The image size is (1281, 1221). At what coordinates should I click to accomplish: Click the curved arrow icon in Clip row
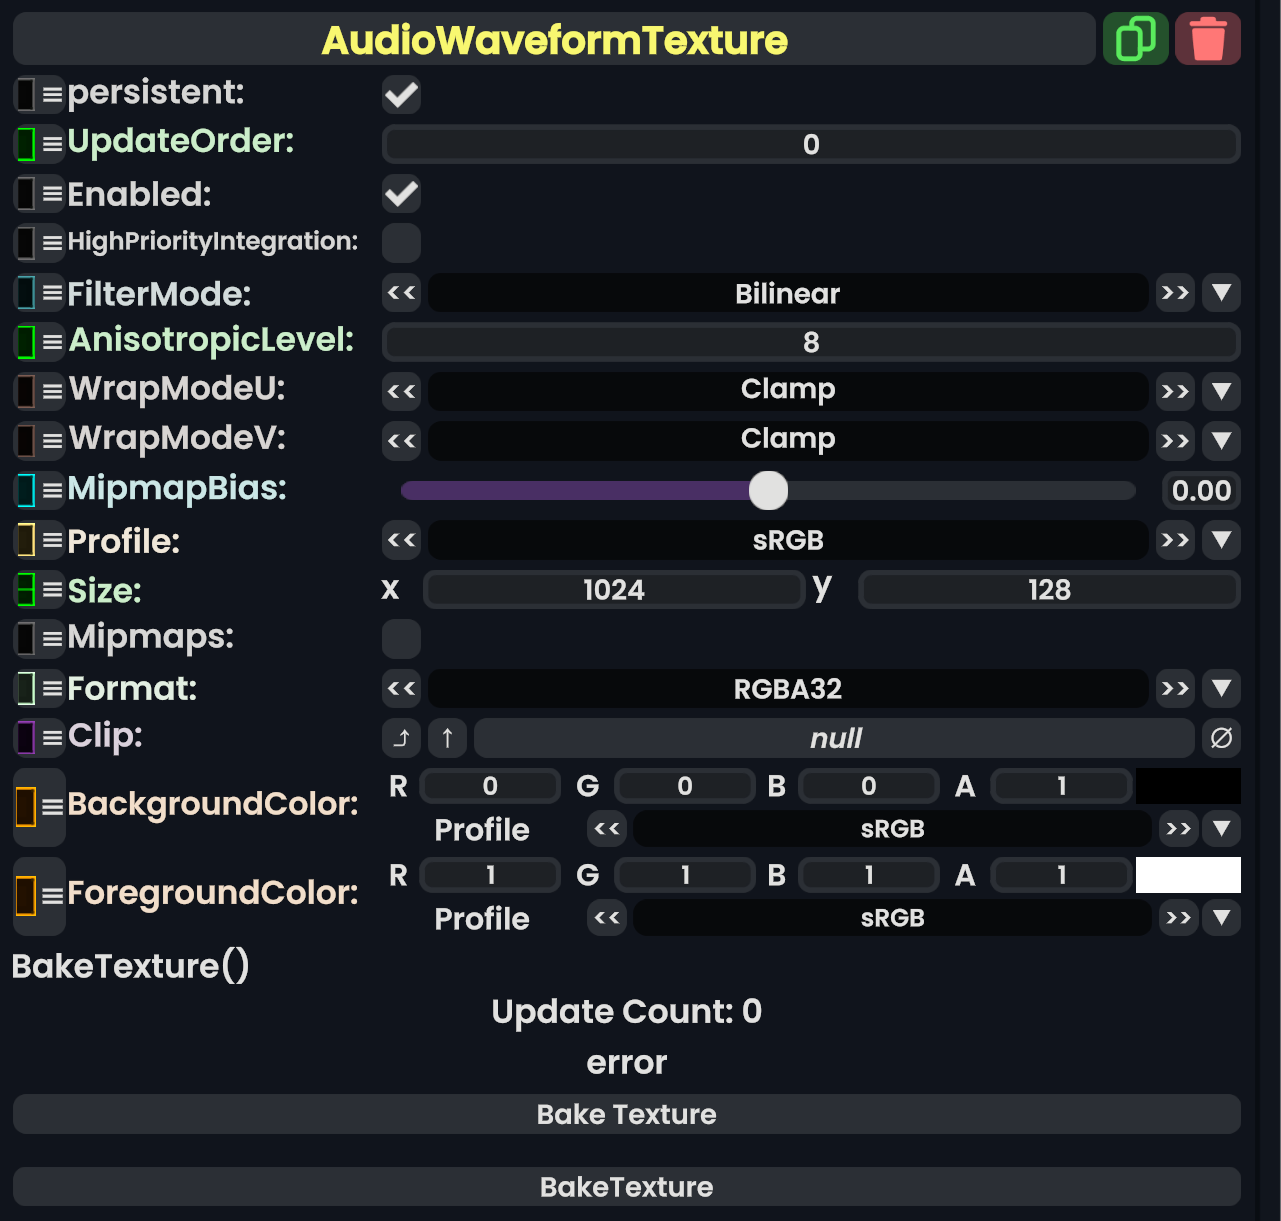[x=401, y=738]
